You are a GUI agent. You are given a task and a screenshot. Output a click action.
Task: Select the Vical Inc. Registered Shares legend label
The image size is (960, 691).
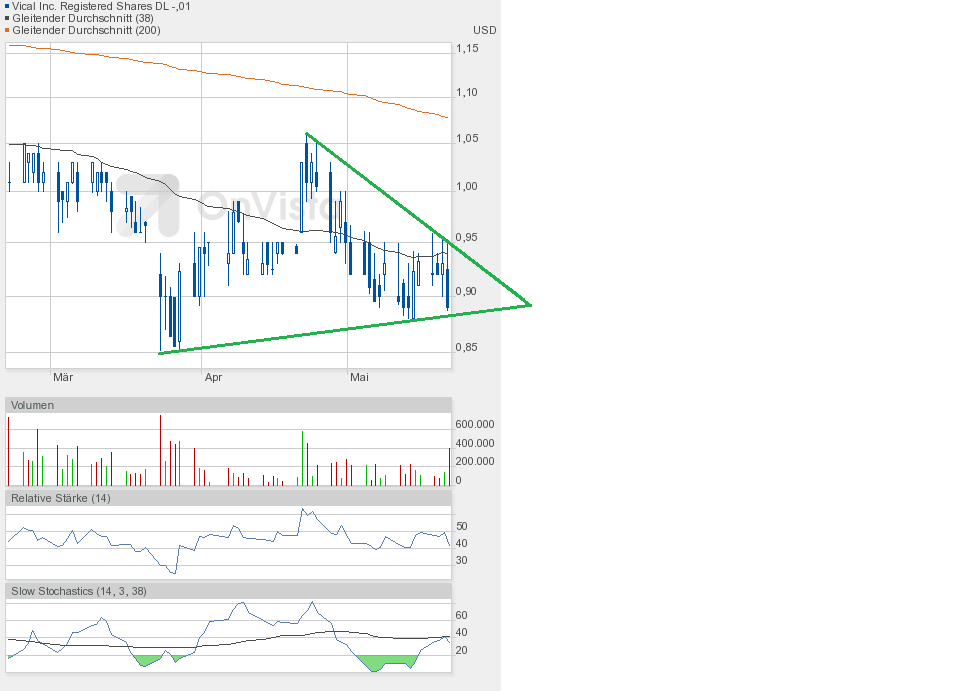pyautogui.click(x=101, y=6)
